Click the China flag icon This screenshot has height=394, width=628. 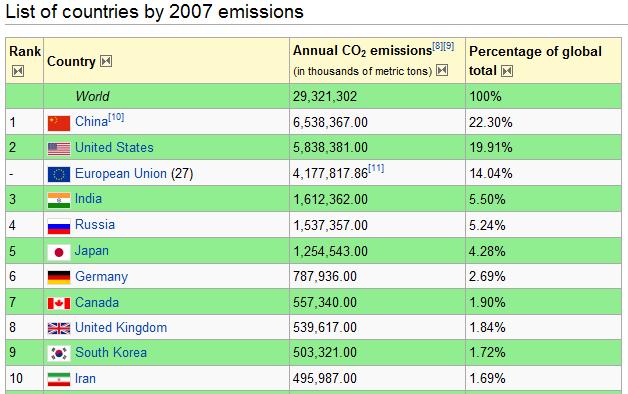point(59,123)
